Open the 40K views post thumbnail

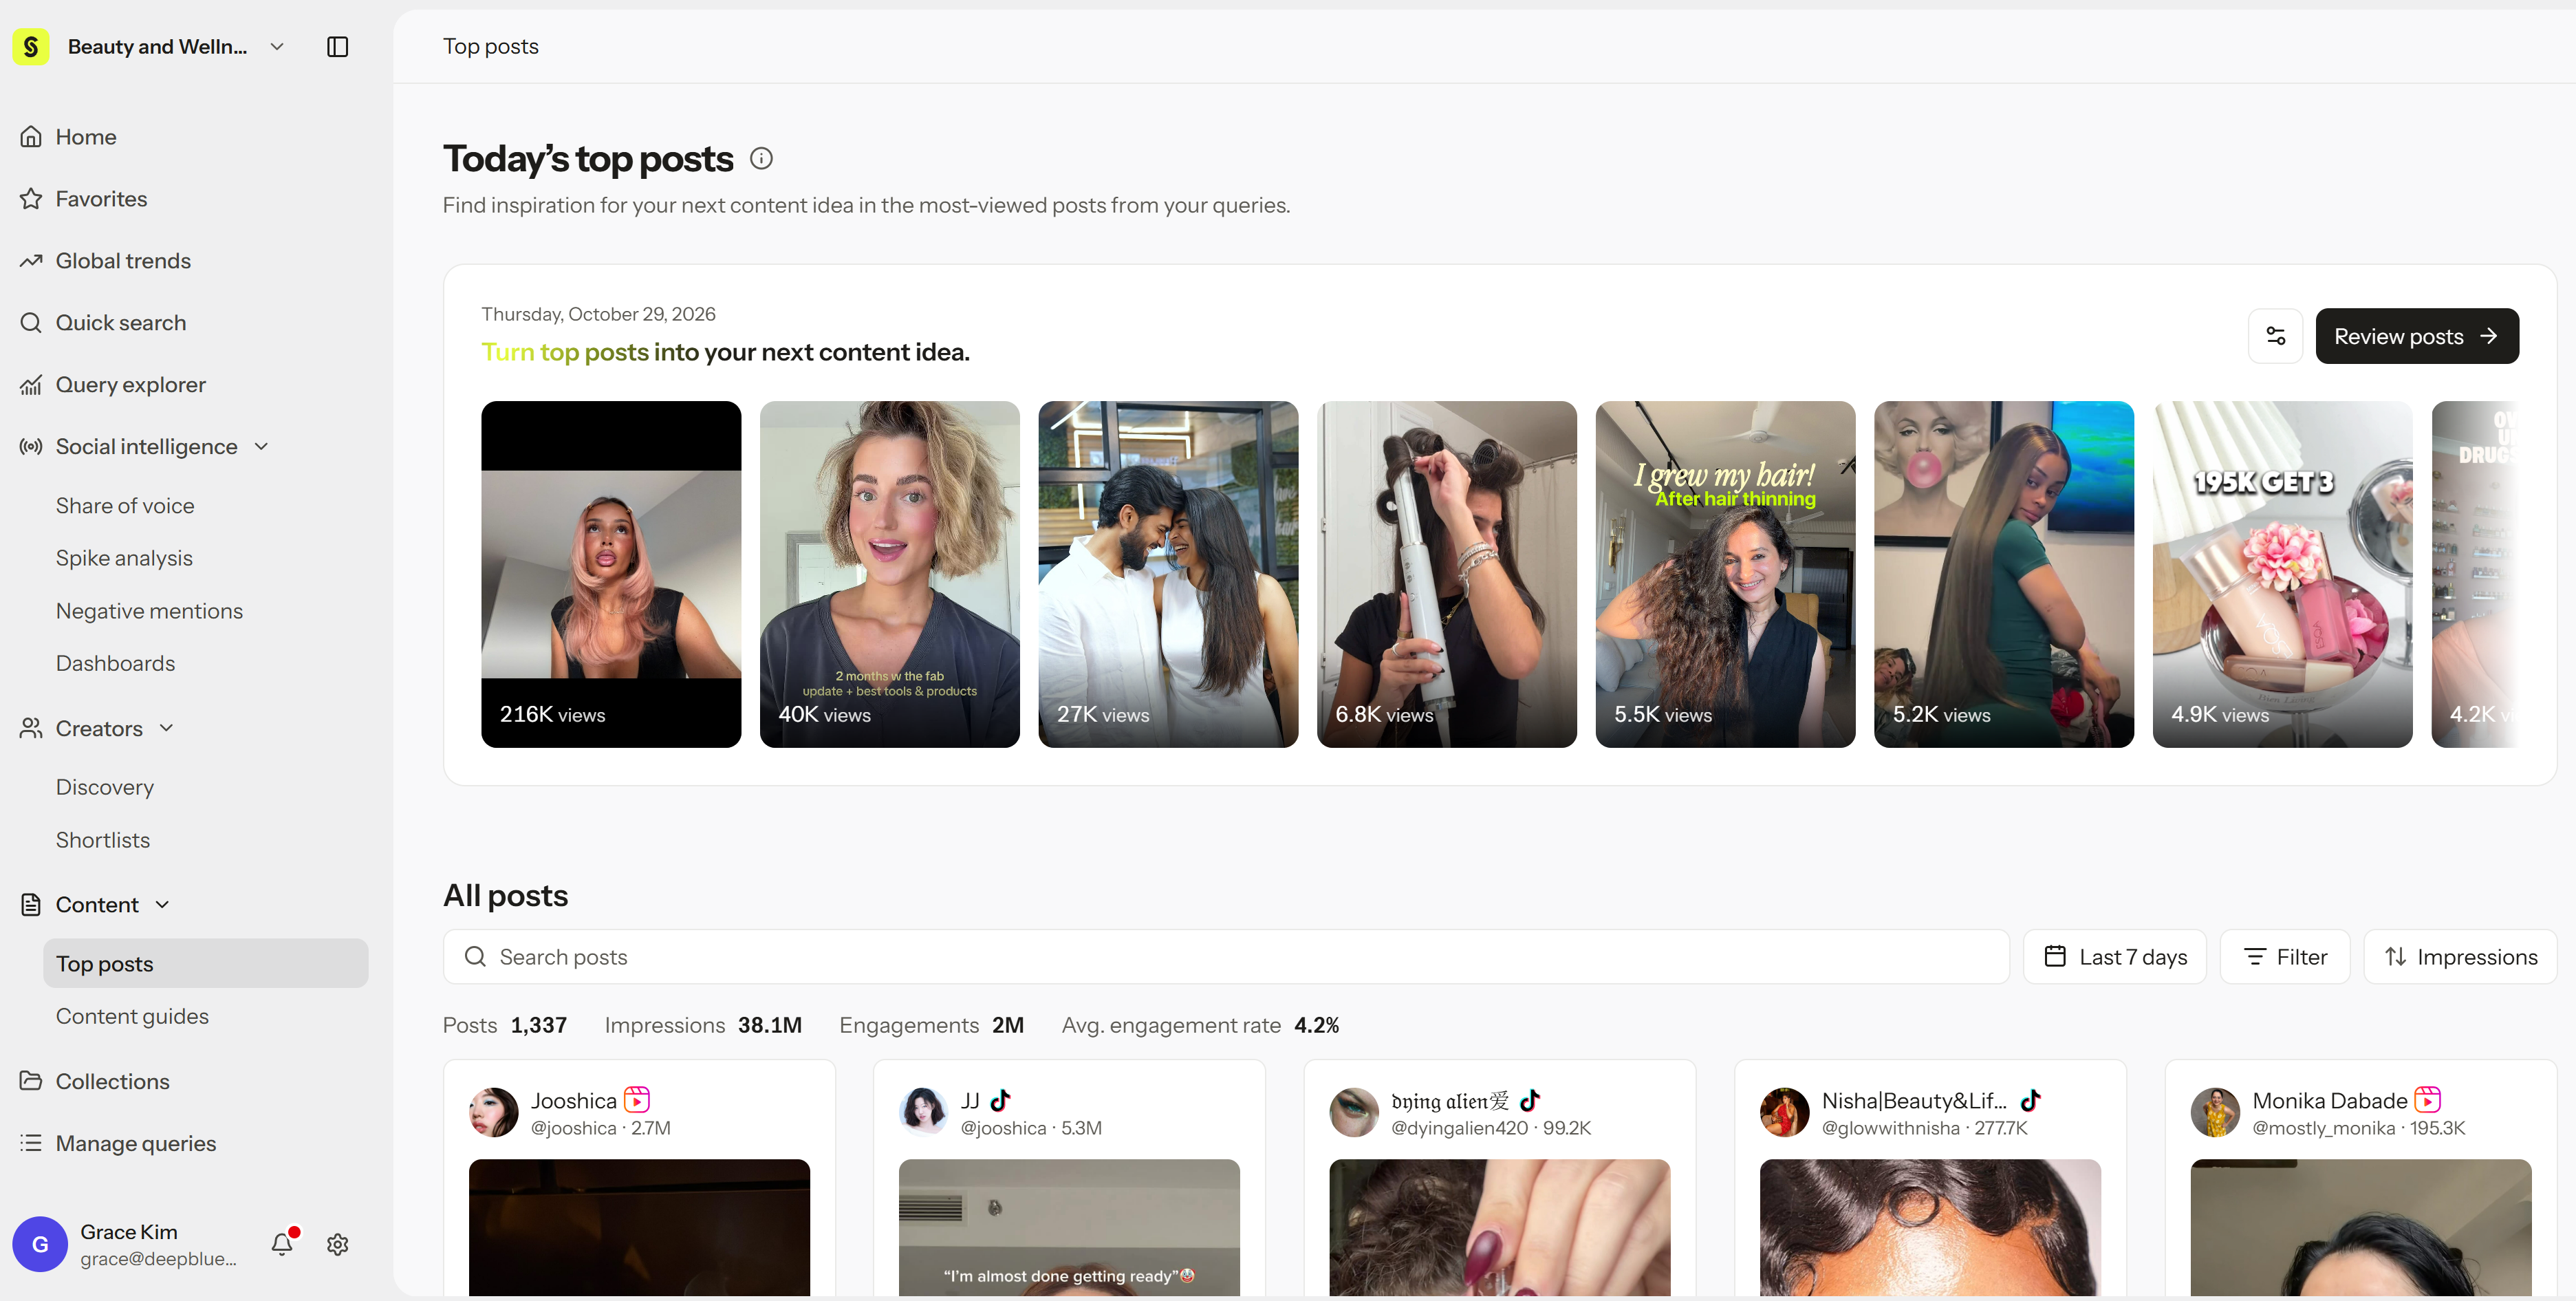point(889,574)
